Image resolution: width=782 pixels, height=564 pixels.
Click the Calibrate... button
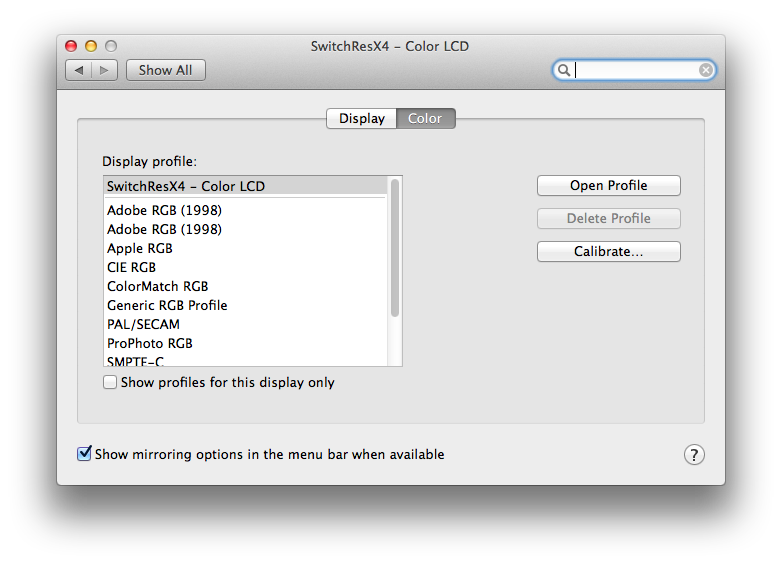608,252
